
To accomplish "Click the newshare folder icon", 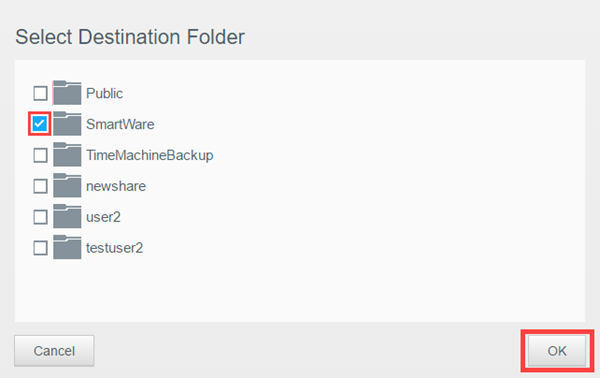I will 67,186.
